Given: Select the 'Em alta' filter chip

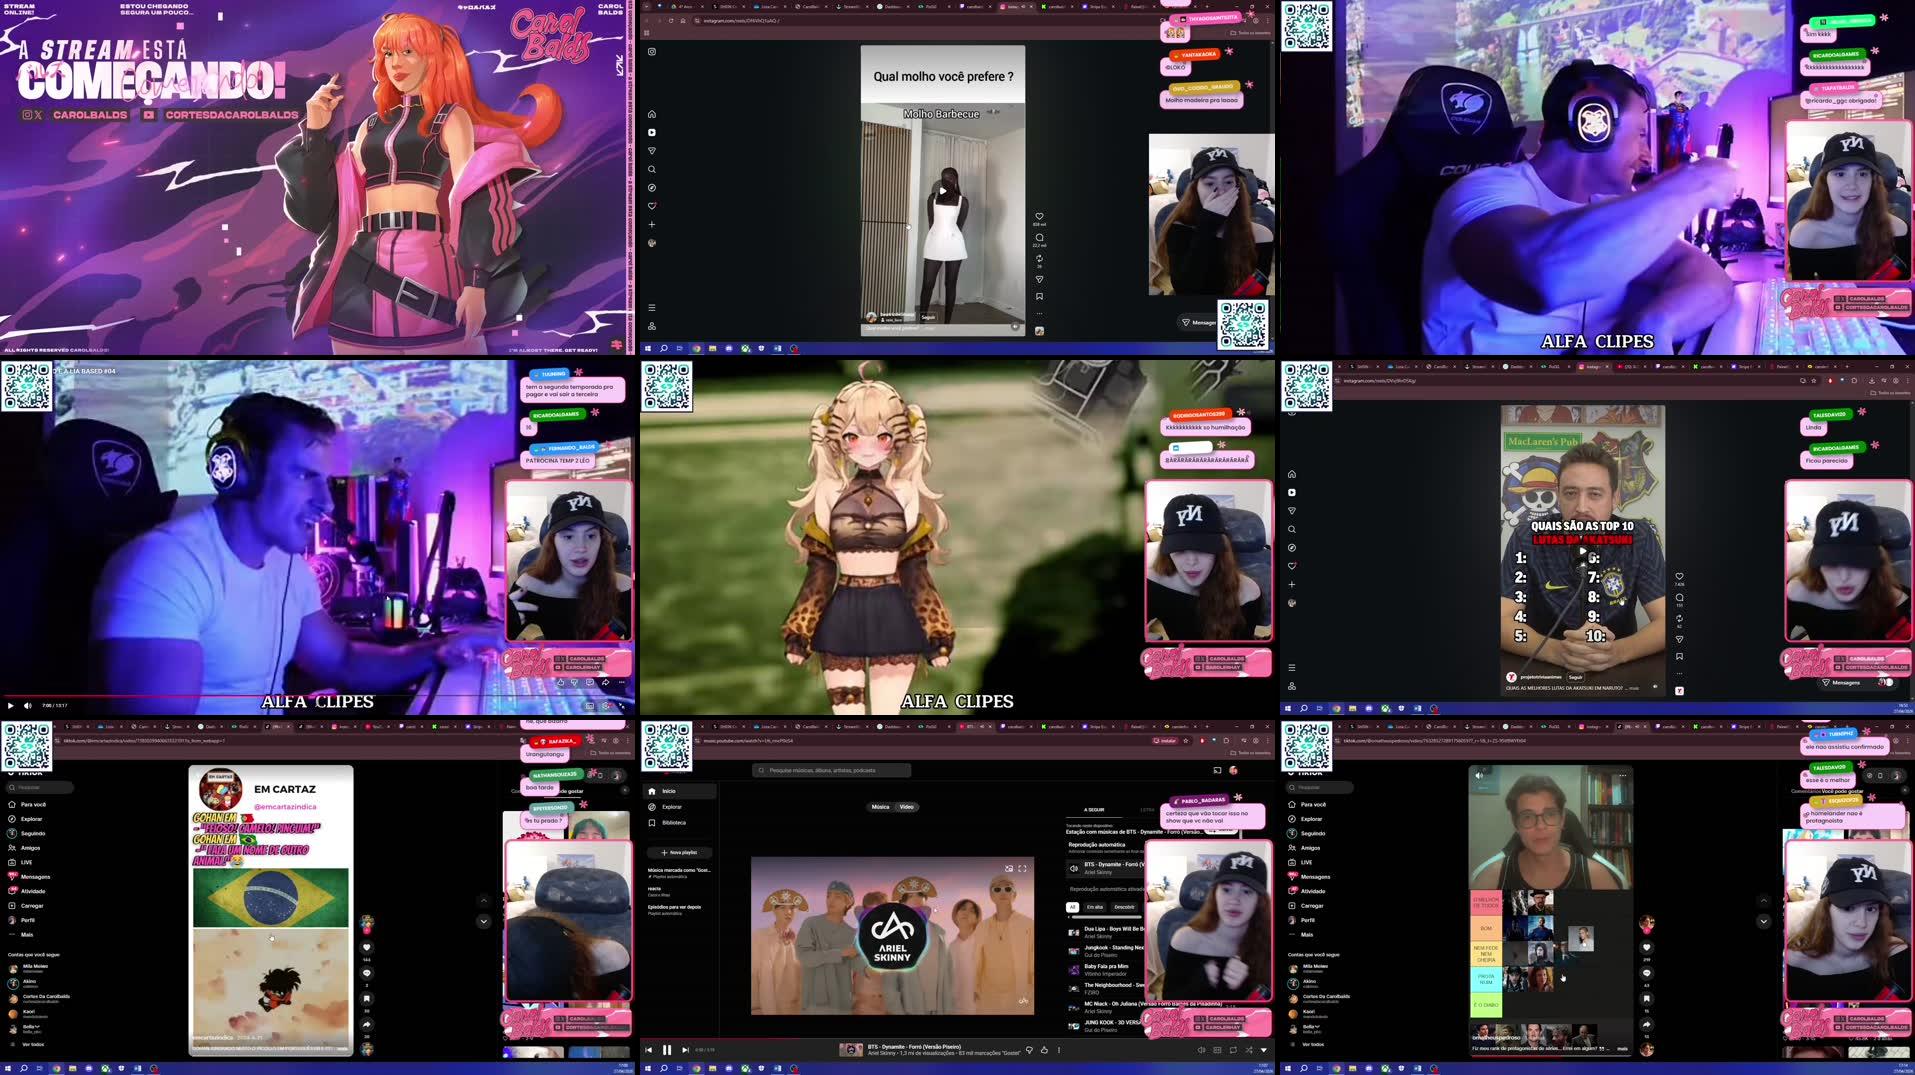Looking at the screenshot, I should [x=1095, y=907].
